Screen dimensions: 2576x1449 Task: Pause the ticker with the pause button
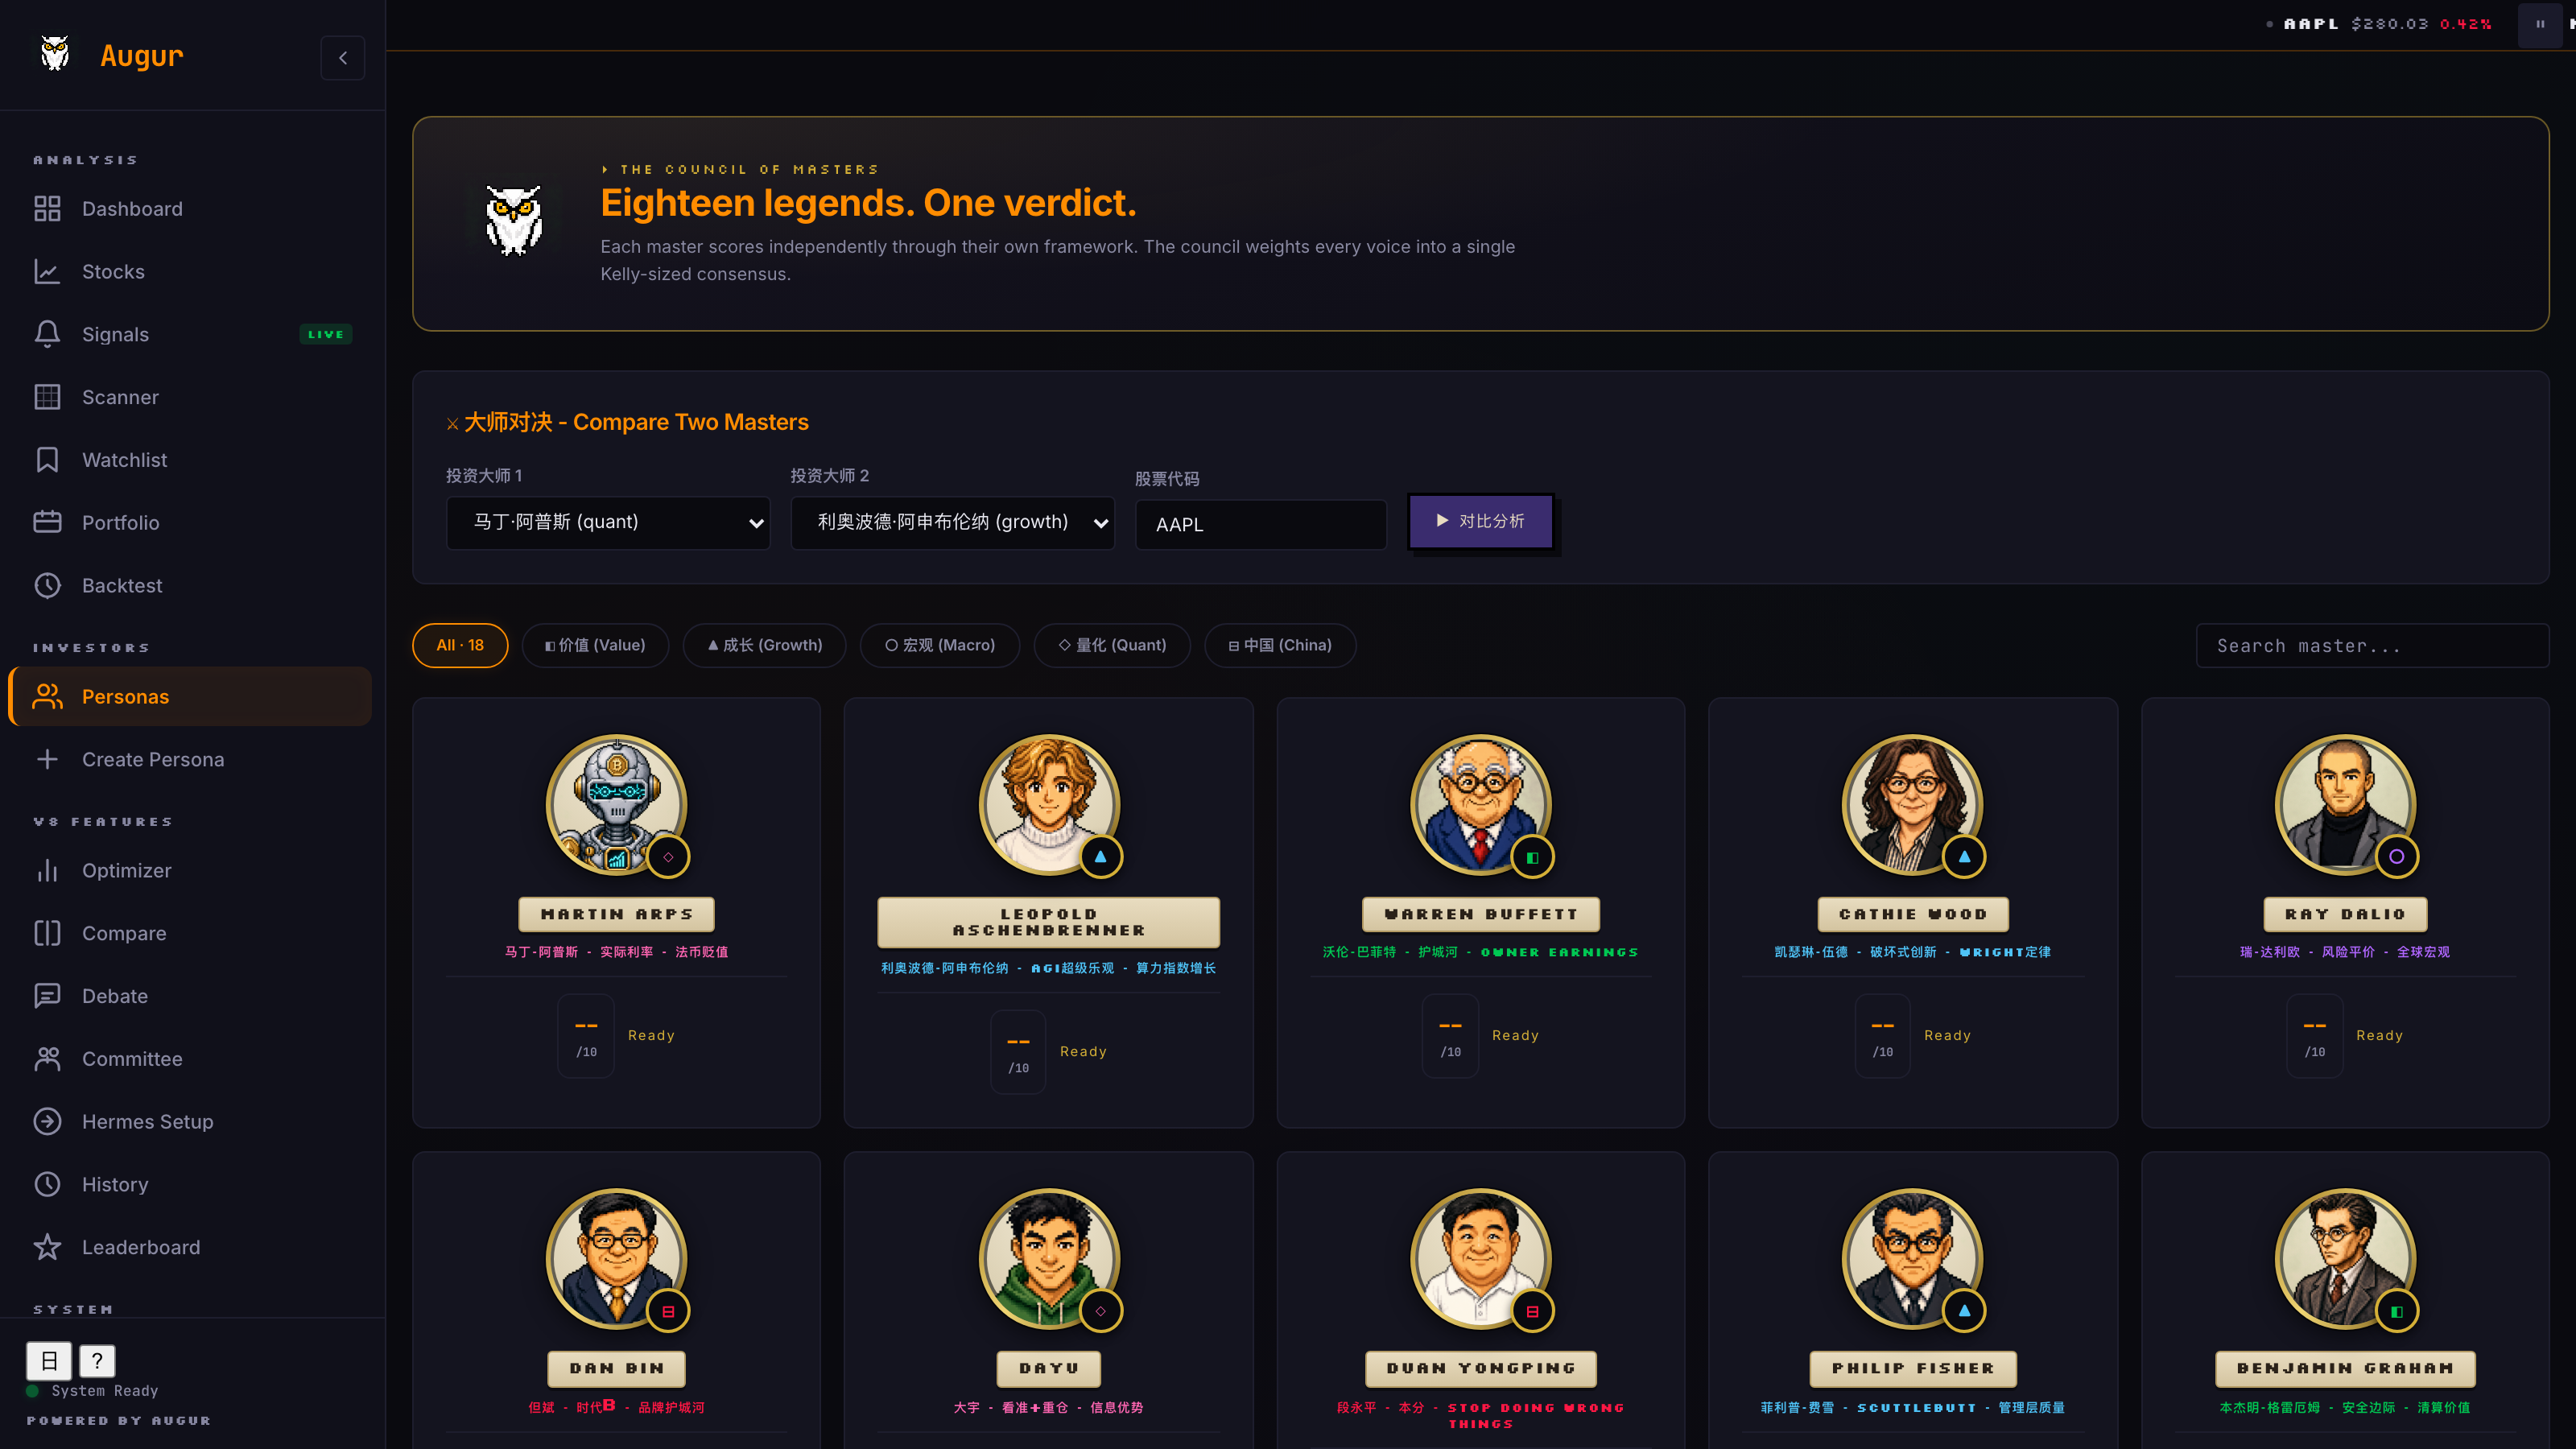(x=2540, y=24)
